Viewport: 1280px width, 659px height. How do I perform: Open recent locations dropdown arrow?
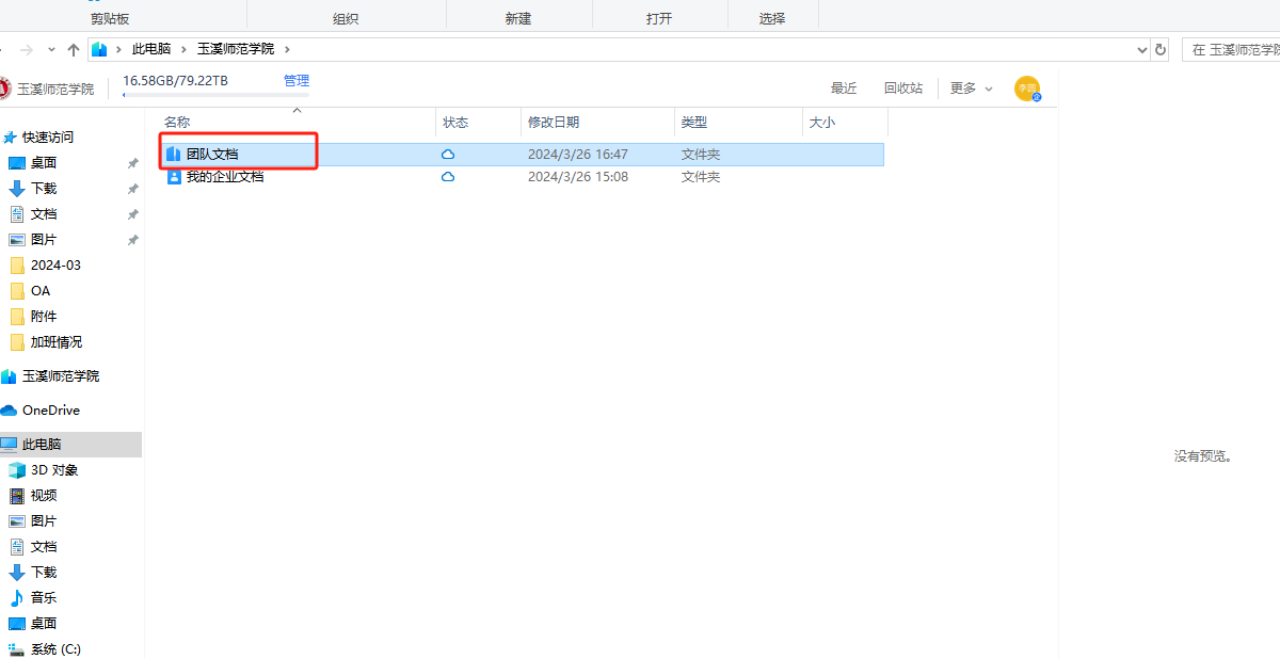pyautogui.click(x=52, y=50)
